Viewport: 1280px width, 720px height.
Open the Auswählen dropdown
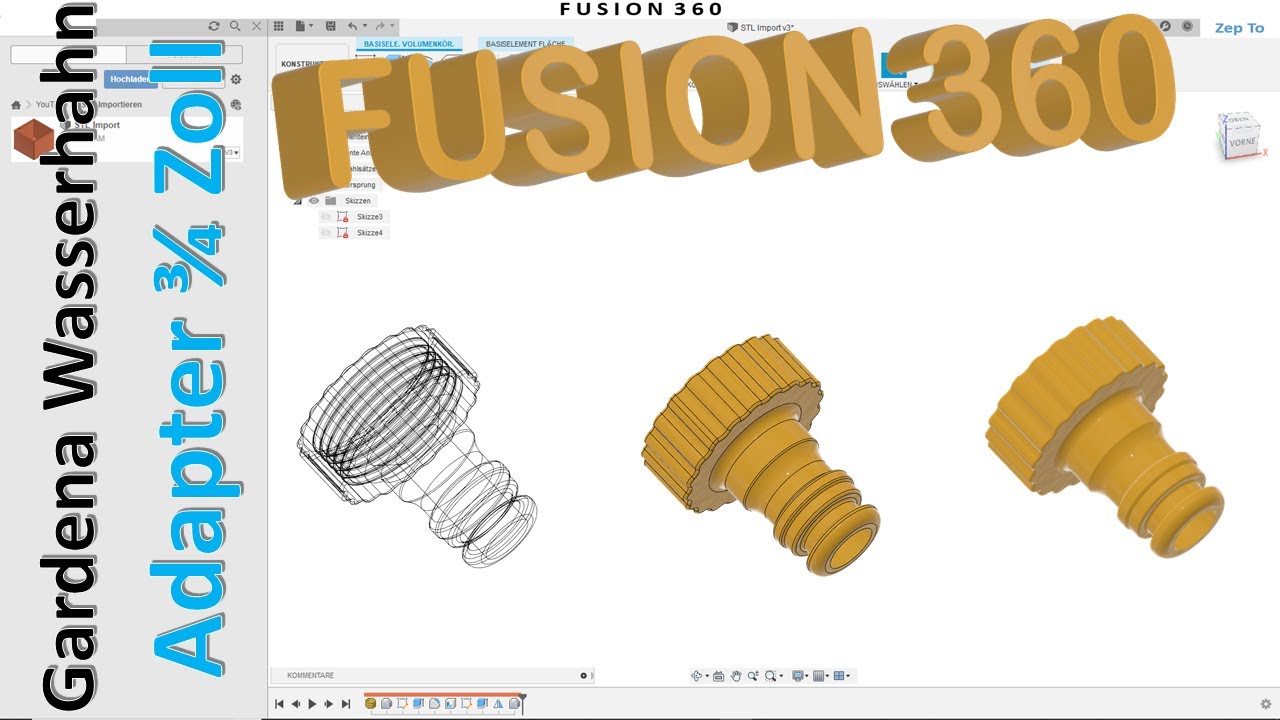(x=896, y=85)
